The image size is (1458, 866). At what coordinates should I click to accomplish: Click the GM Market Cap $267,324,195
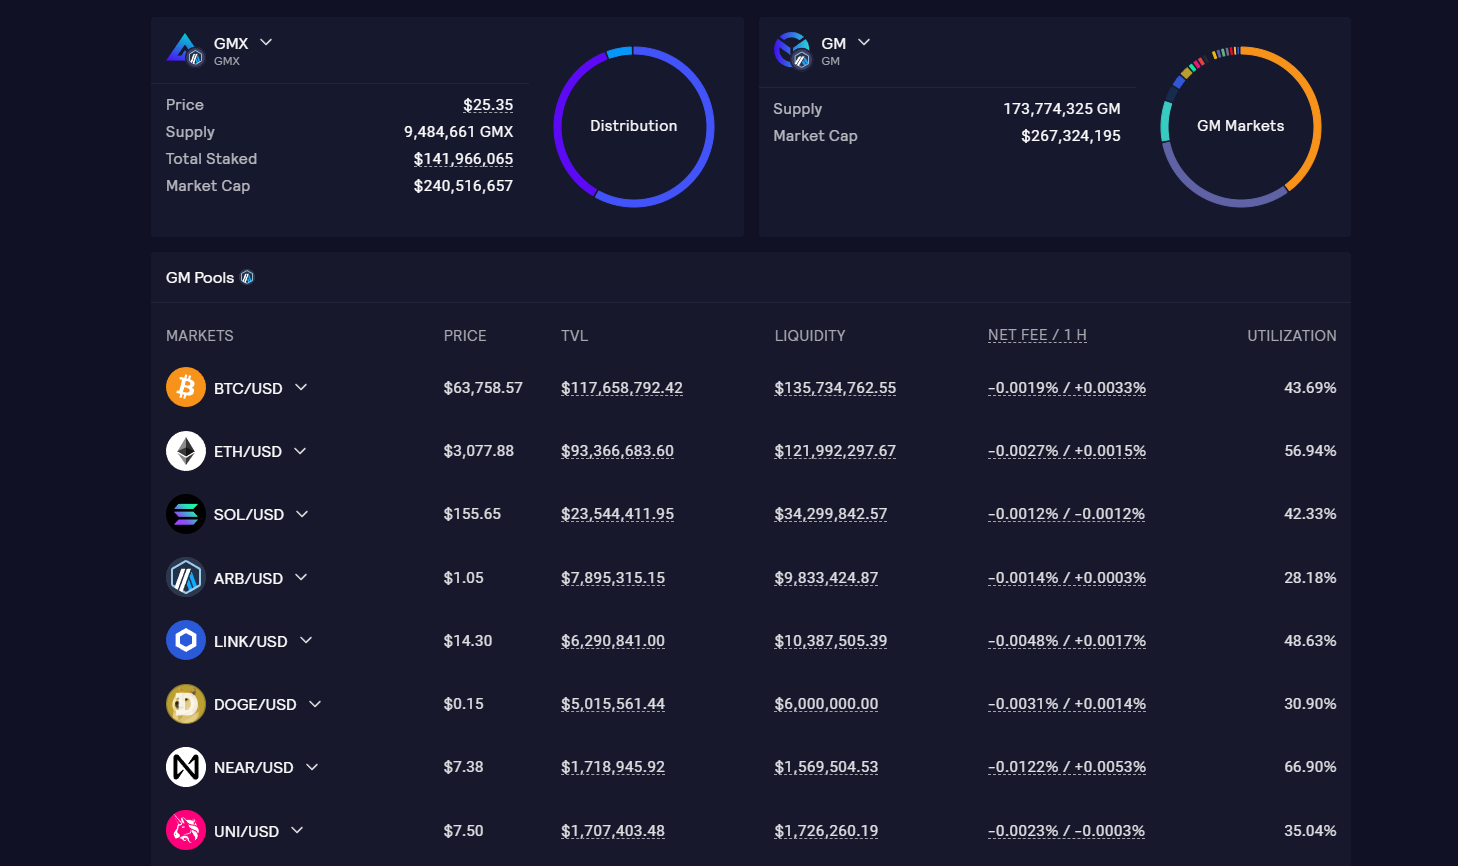[1071, 136]
